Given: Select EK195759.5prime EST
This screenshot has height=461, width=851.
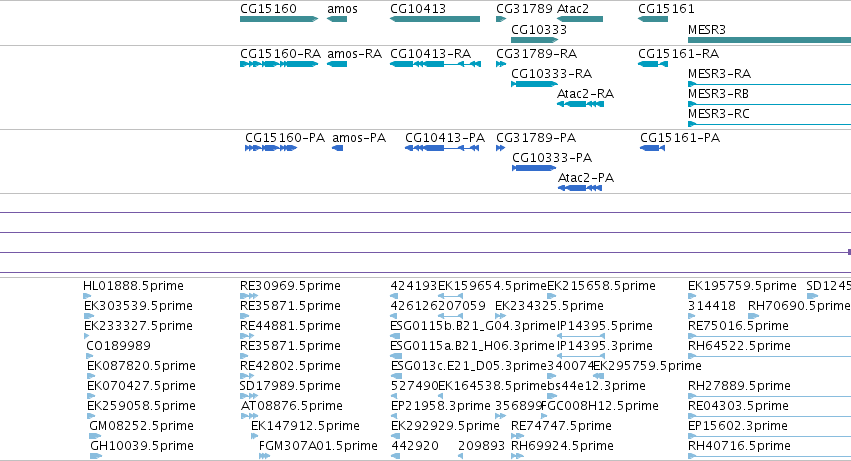Looking at the screenshot, I should (742, 286).
